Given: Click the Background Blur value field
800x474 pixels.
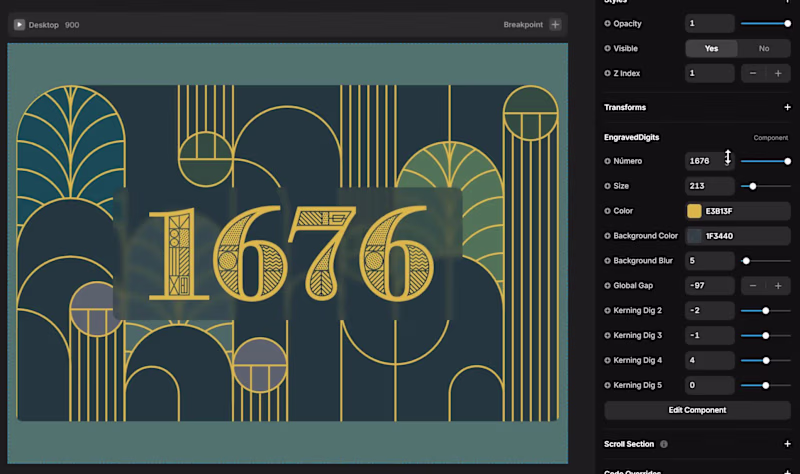Looking at the screenshot, I should click(x=710, y=261).
